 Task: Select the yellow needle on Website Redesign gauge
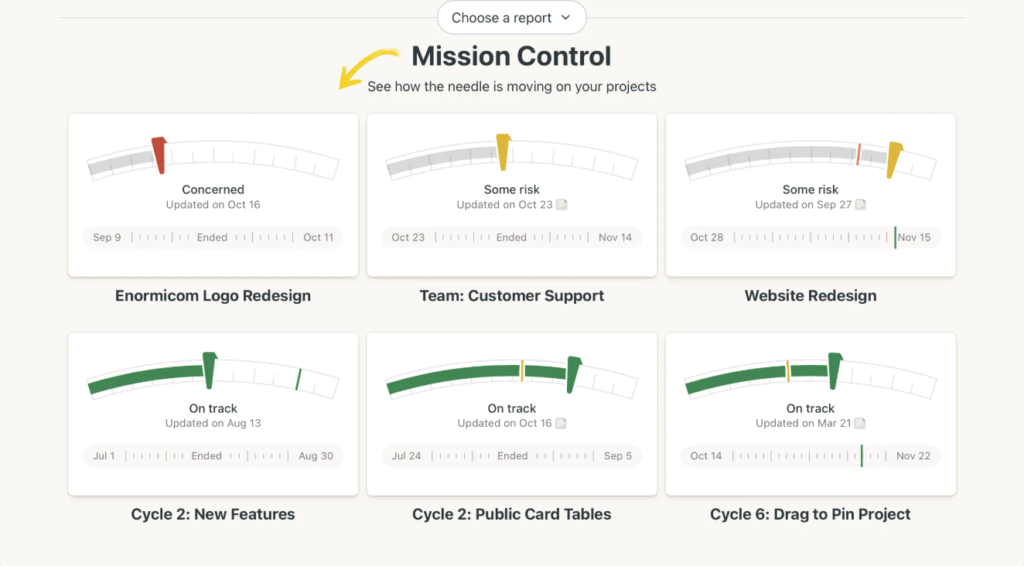[894, 160]
